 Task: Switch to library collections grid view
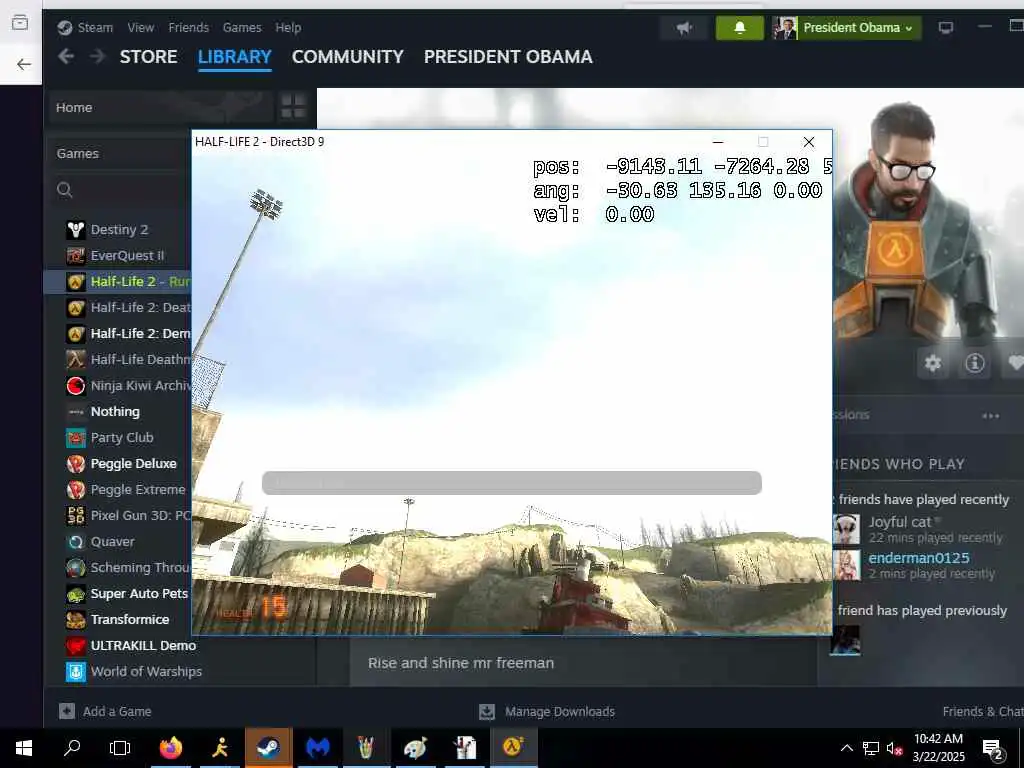293,106
